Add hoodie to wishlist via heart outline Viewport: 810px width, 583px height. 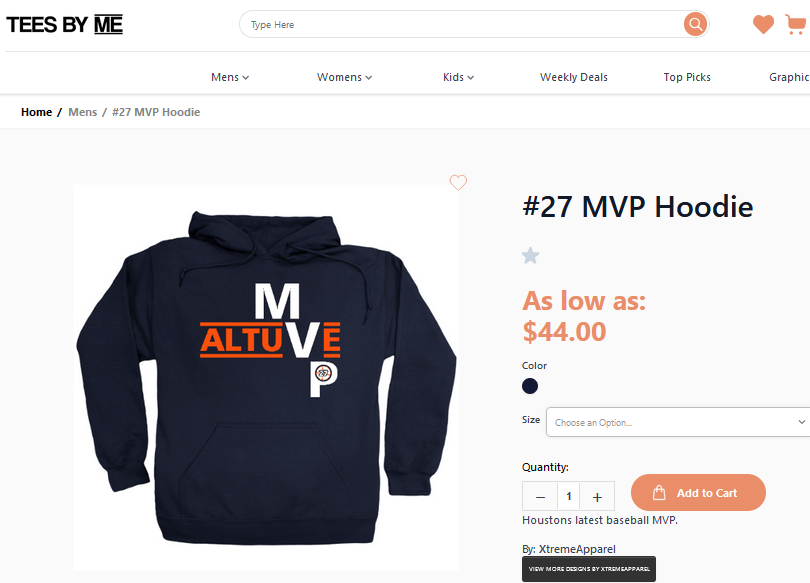[458, 182]
